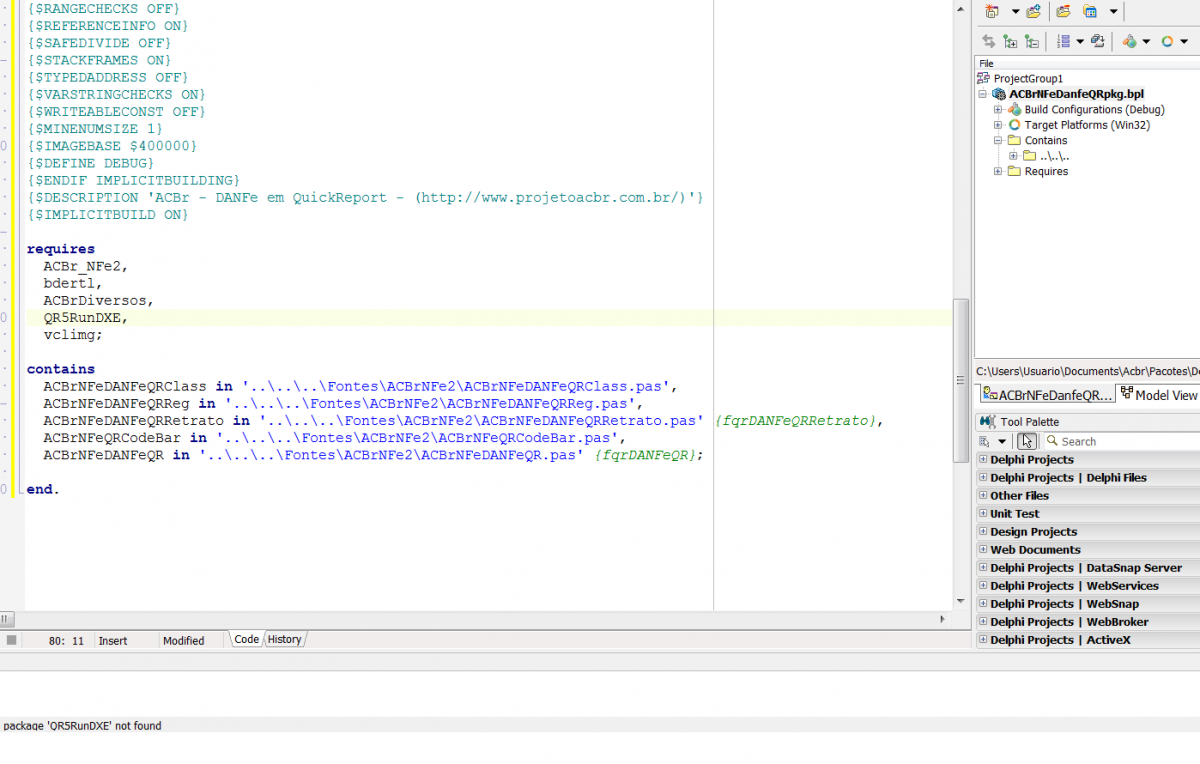Collapse the ACBrNFeDanfeQRpkg.bpl tree node
The height and width of the screenshot is (764, 1200).
click(983, 94)
